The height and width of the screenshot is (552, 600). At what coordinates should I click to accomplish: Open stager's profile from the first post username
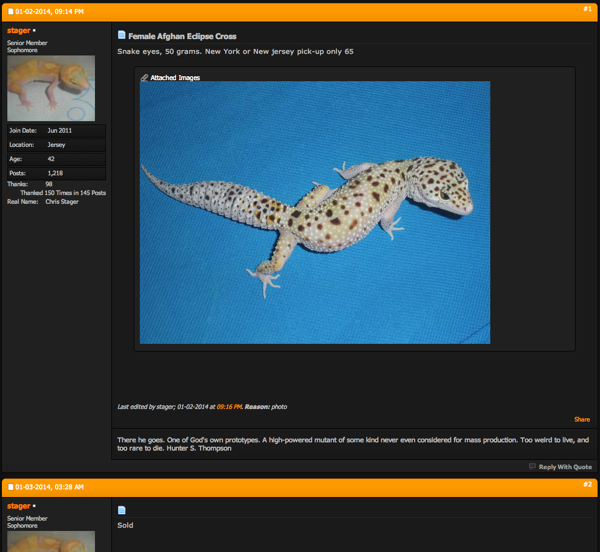[x=18, y=30]
